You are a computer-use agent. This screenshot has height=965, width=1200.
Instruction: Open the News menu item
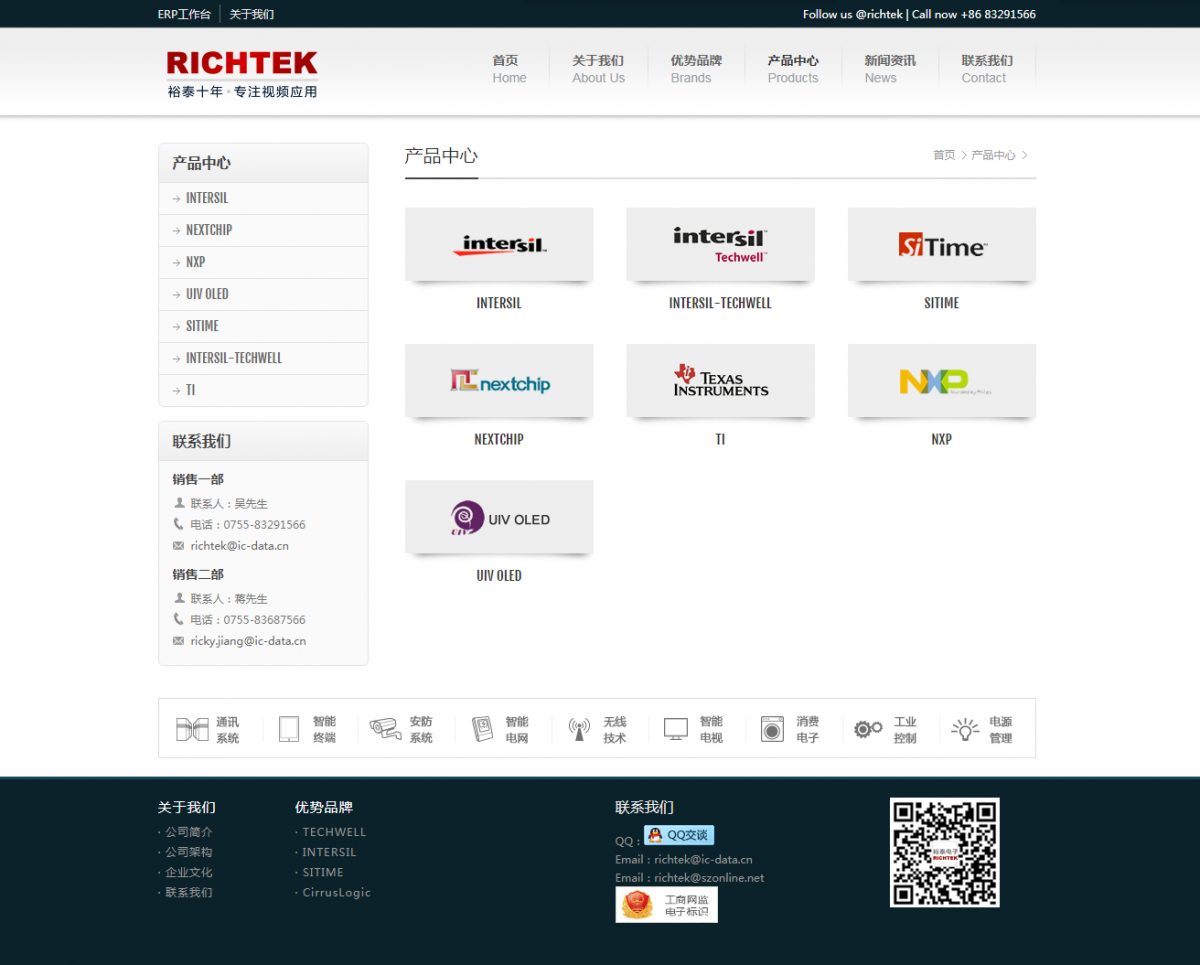[889, 69]
